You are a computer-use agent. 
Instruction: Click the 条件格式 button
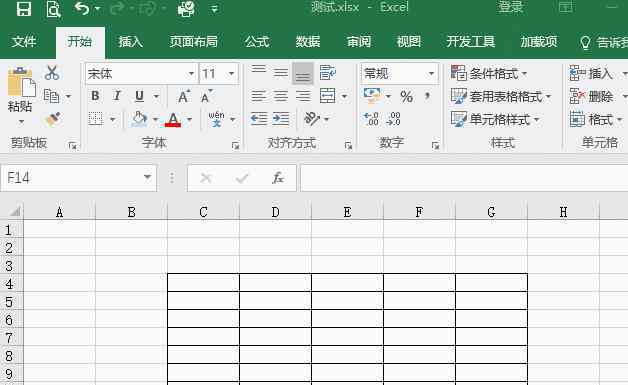click(489, 74)
